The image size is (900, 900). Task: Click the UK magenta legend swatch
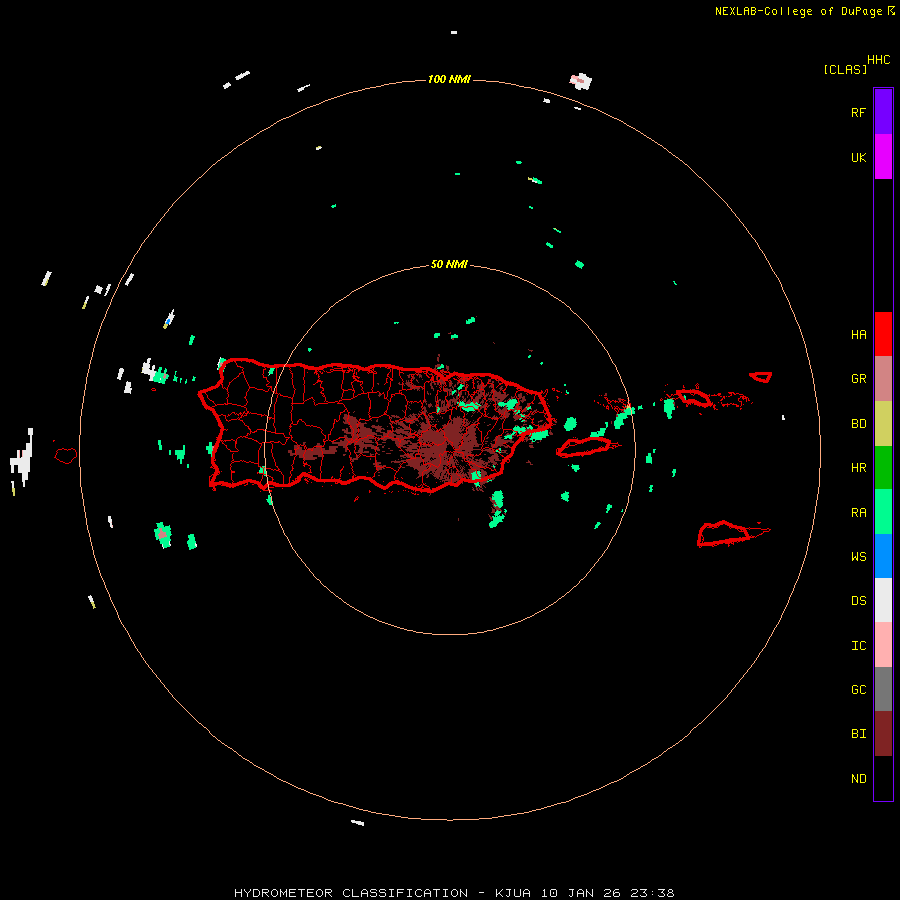click(x=883, y=157)
